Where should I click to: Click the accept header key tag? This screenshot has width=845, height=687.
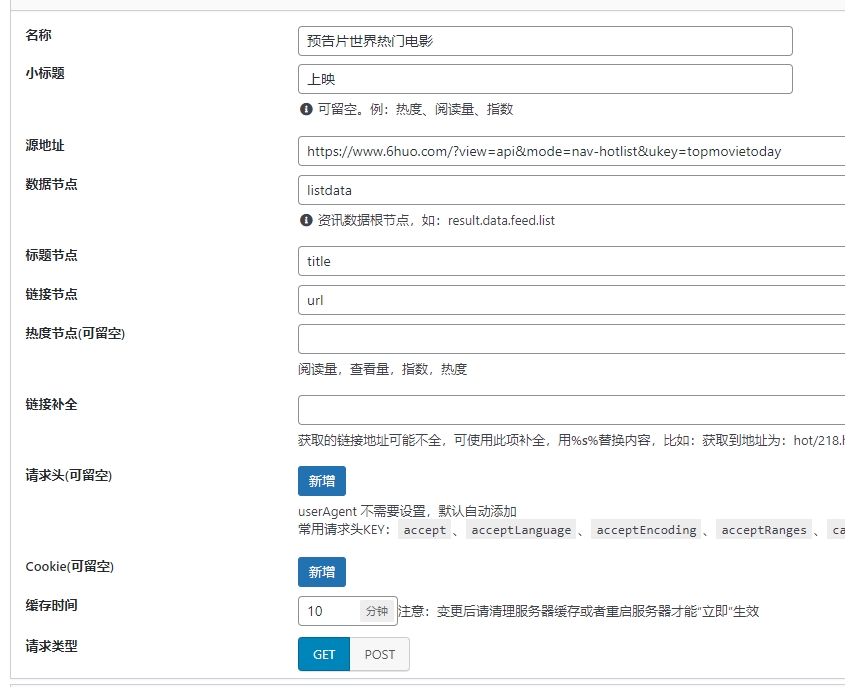coord(425,530)
